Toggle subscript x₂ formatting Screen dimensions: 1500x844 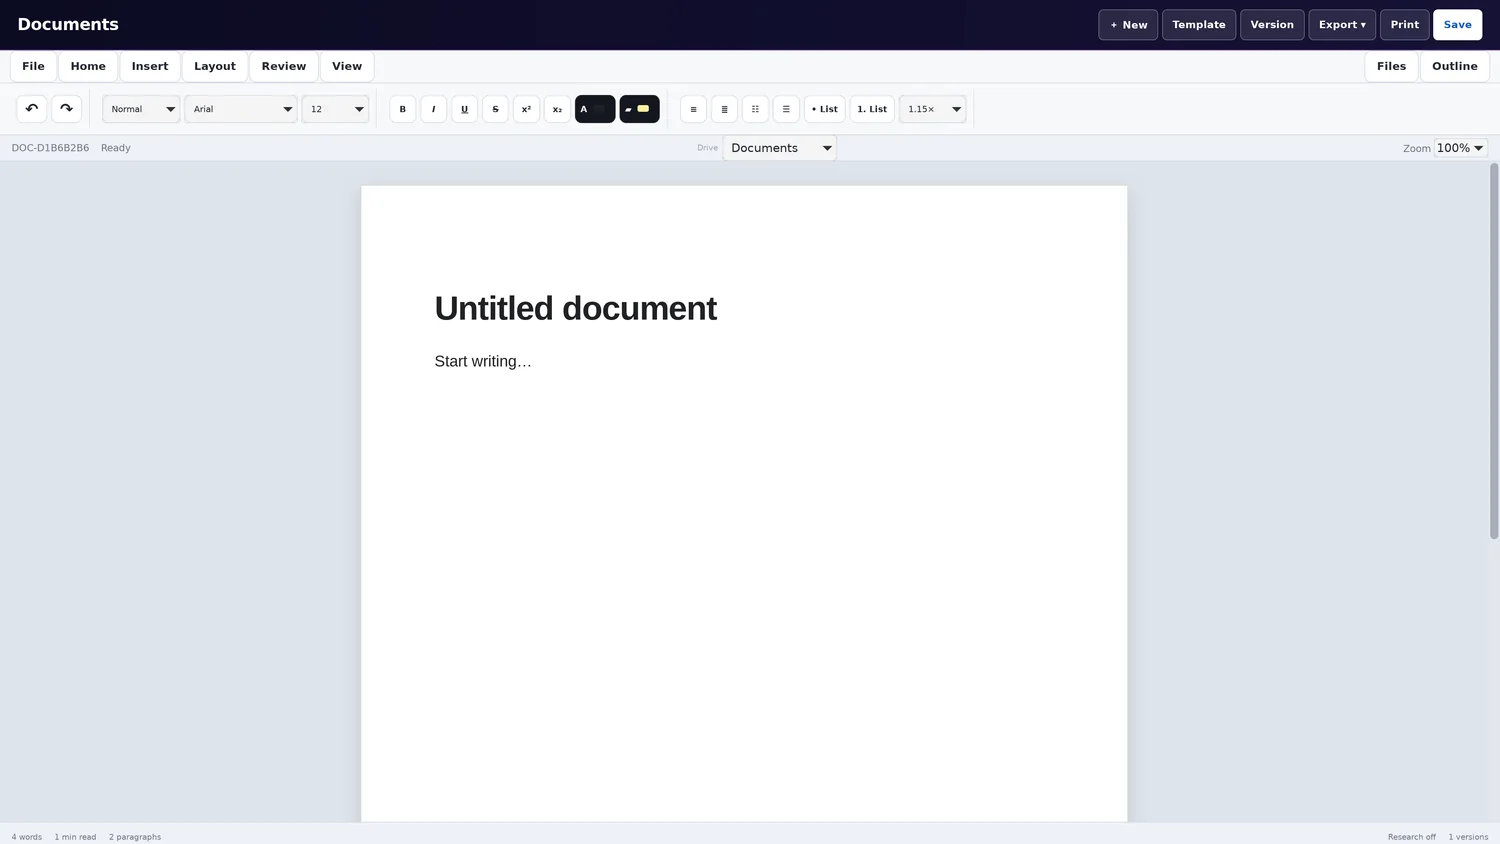point(557,109)
